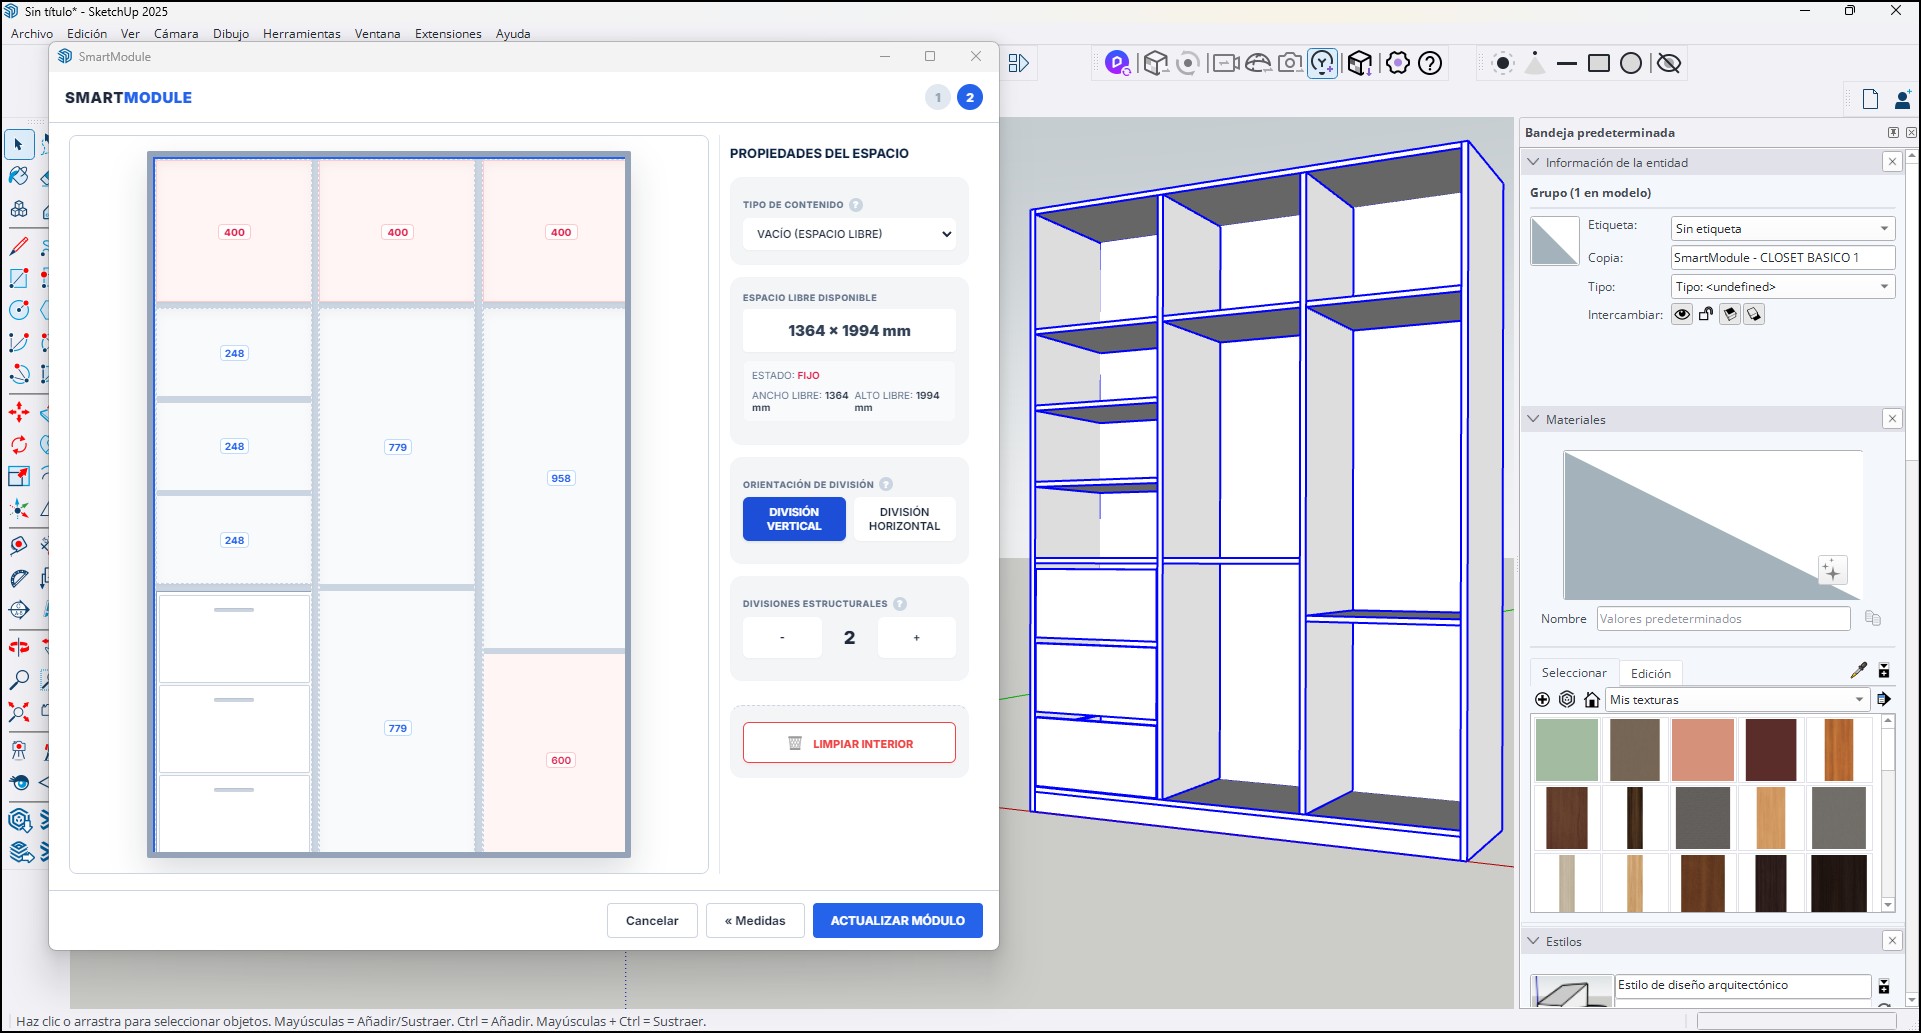The width and height of the screenshot is (1921, 1033).
Task: Click the Cancelar button
Action: tap(652, 920)
